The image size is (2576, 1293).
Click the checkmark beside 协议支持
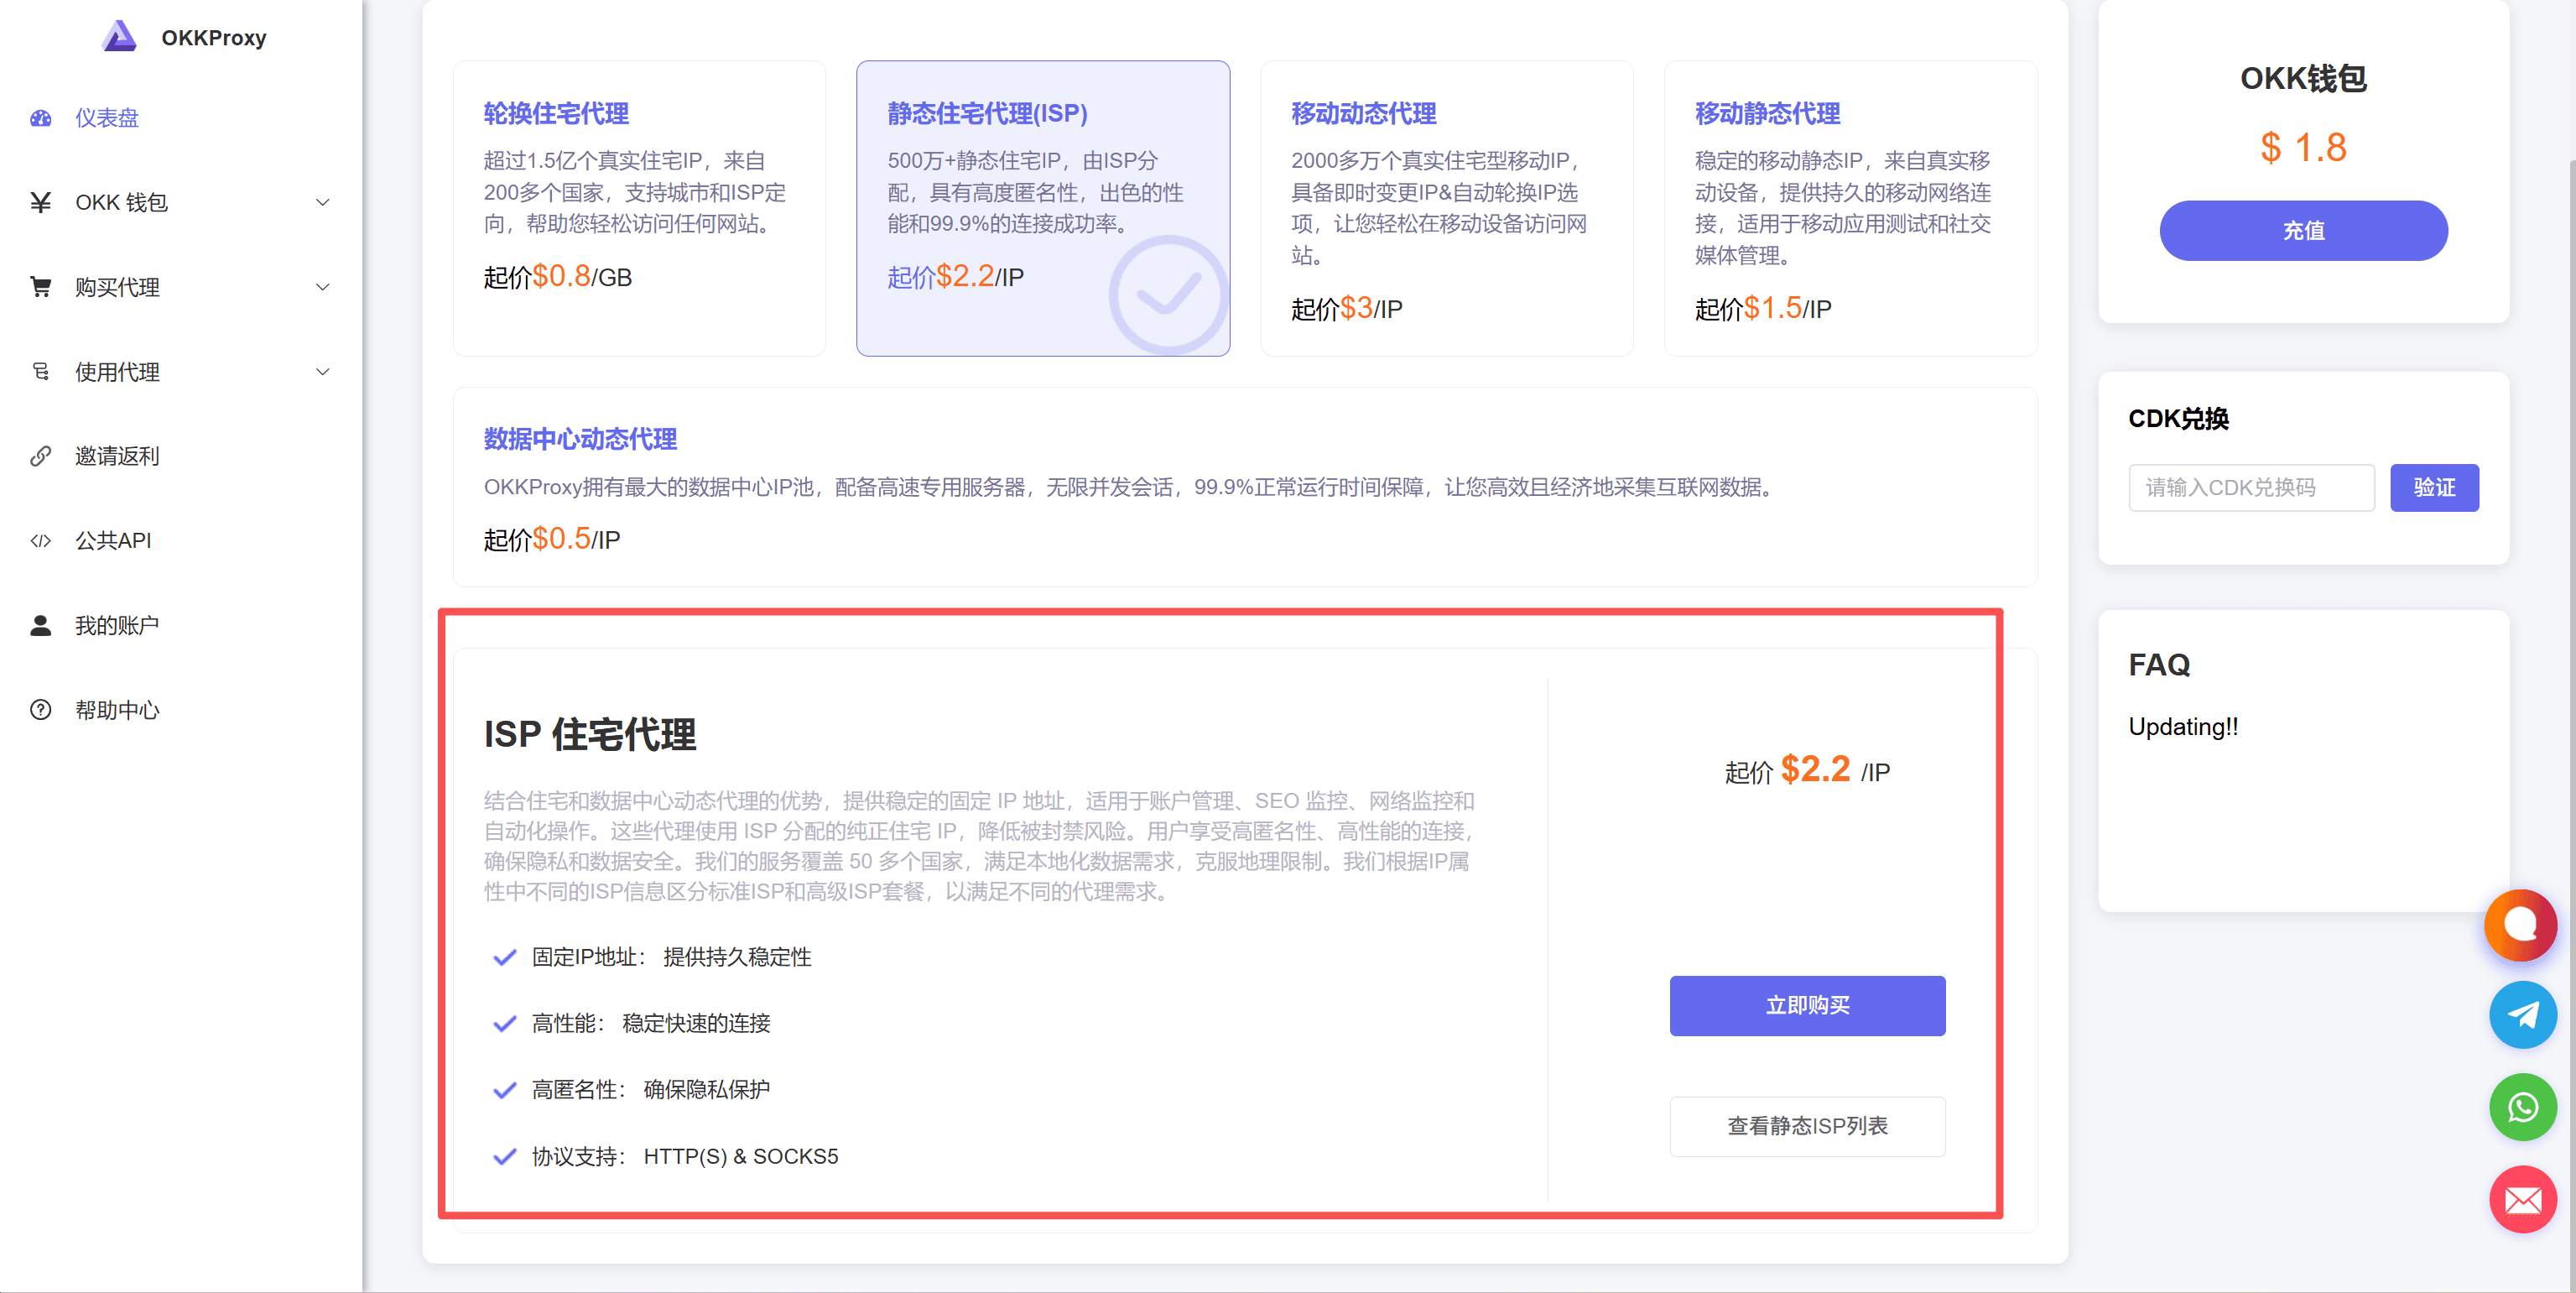coord(505,1157)
